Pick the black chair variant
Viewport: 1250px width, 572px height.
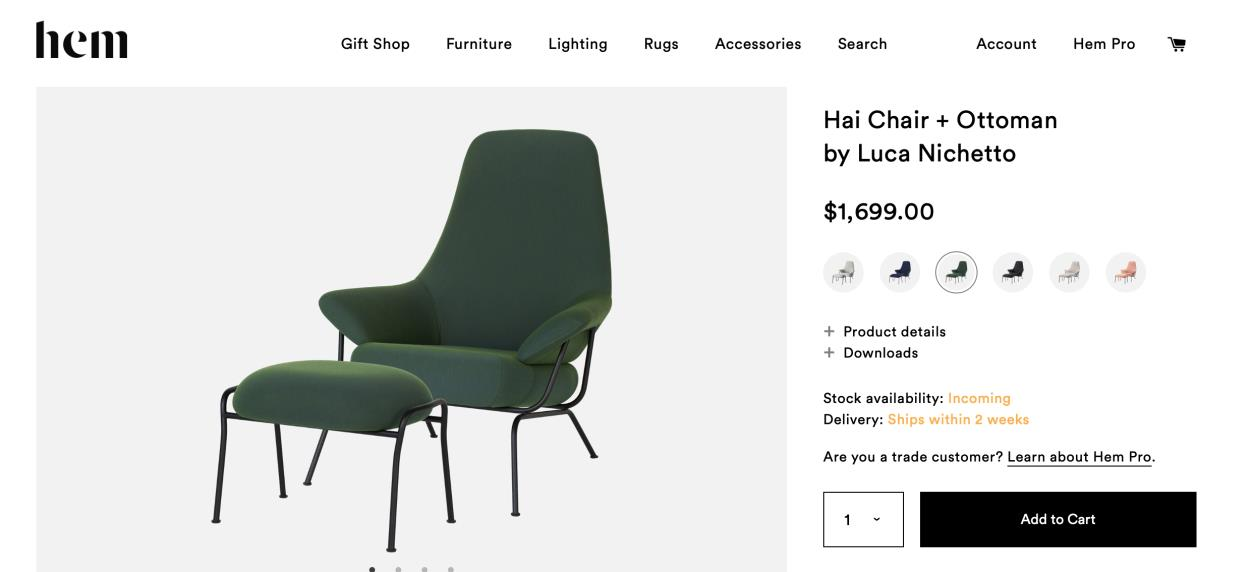1013,272
